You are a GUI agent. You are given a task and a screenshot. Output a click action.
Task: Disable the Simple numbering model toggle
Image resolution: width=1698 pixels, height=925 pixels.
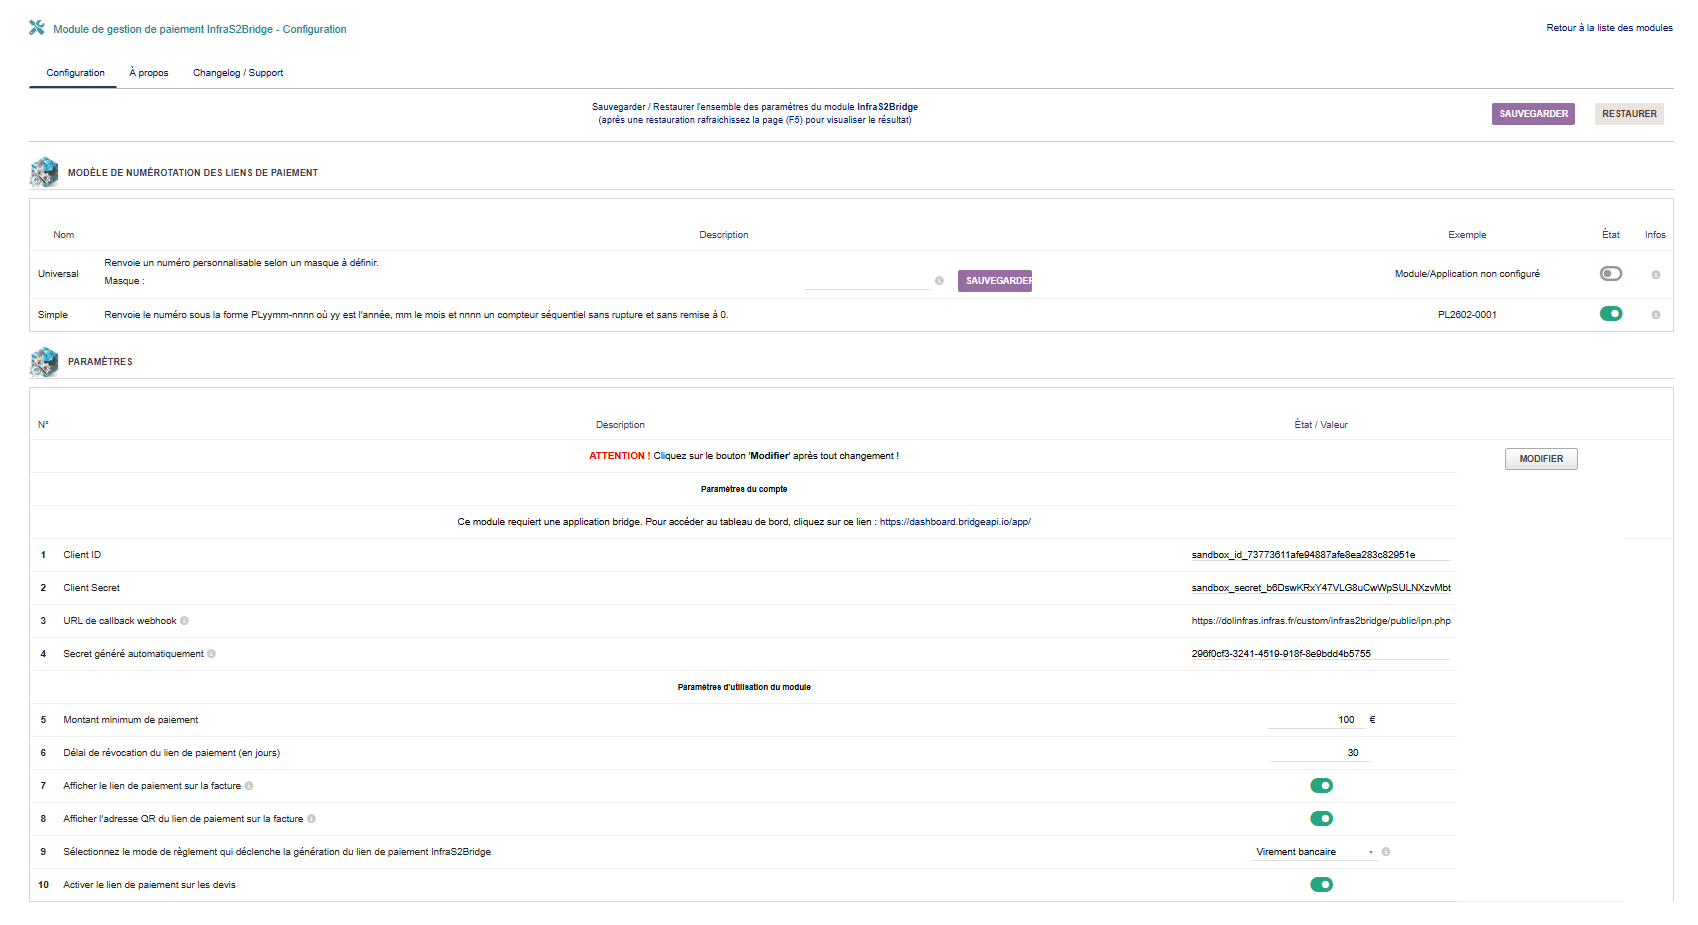(x=1610, y=314)
